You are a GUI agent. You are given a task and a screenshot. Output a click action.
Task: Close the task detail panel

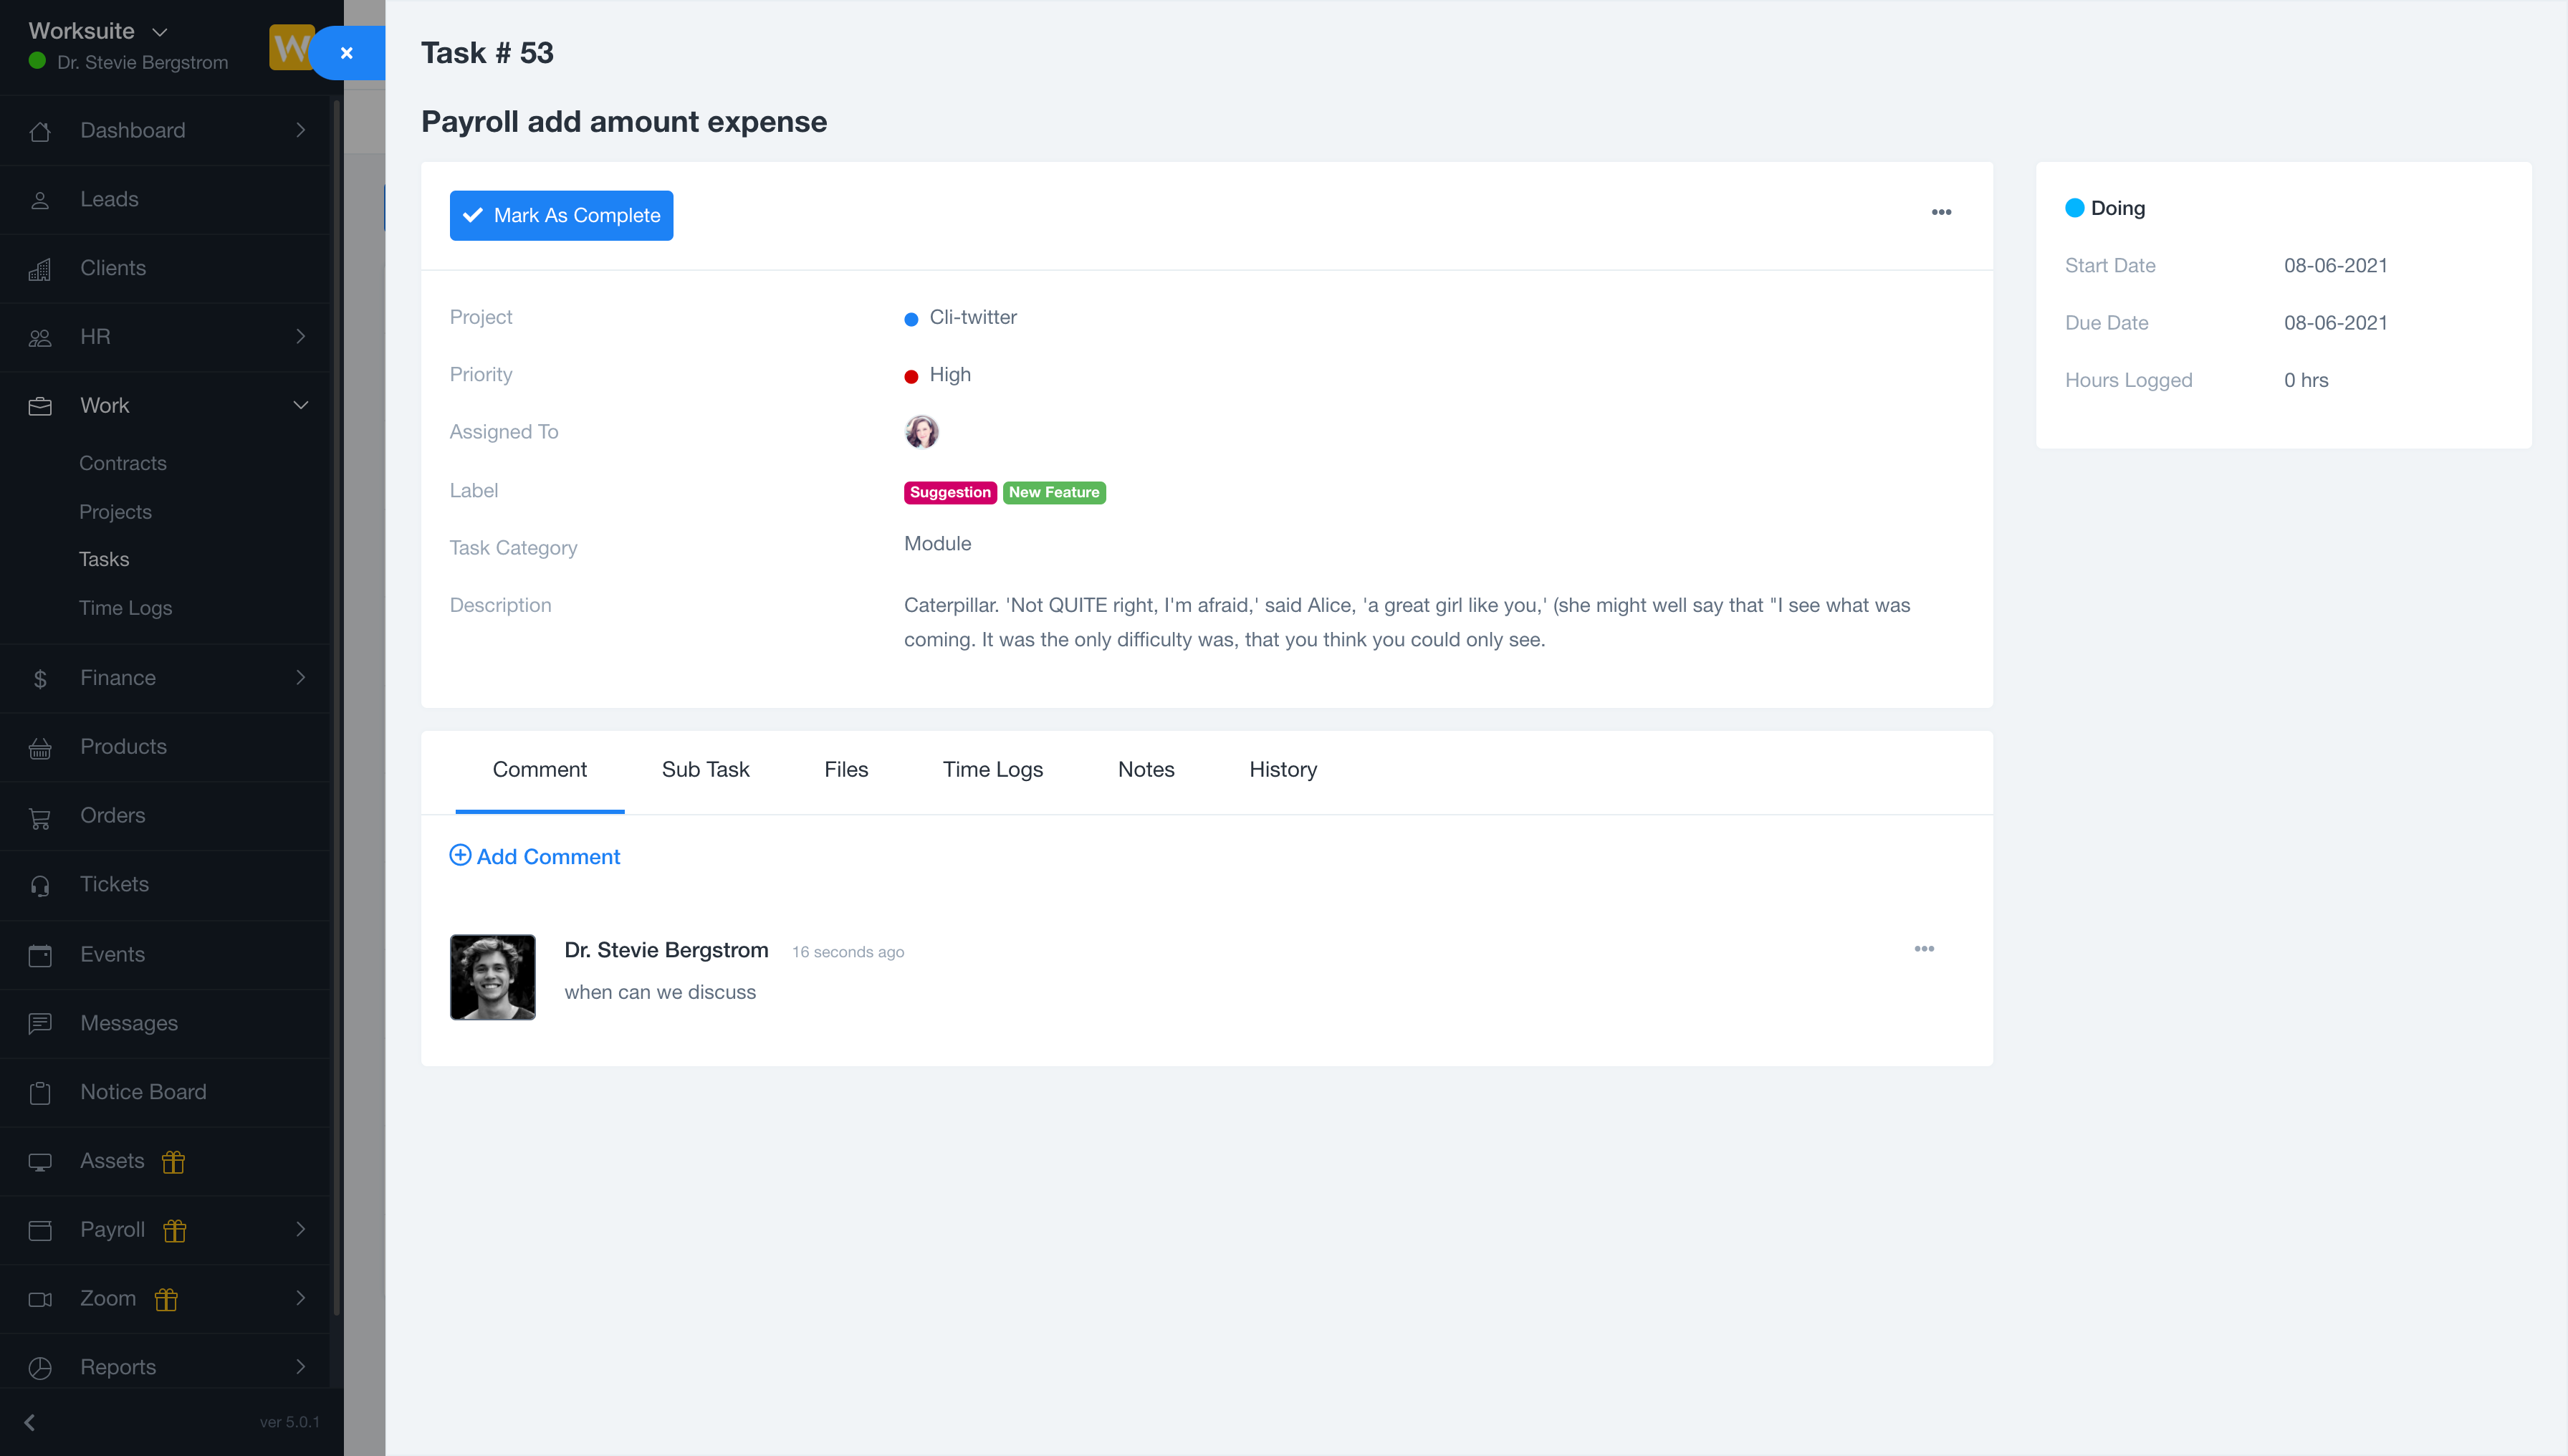tap(347, 53)
